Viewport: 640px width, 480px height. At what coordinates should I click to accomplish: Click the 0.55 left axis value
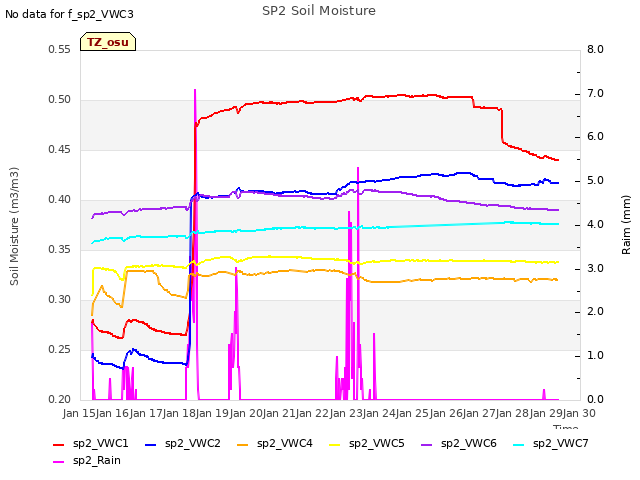click(x=60, y=50)
